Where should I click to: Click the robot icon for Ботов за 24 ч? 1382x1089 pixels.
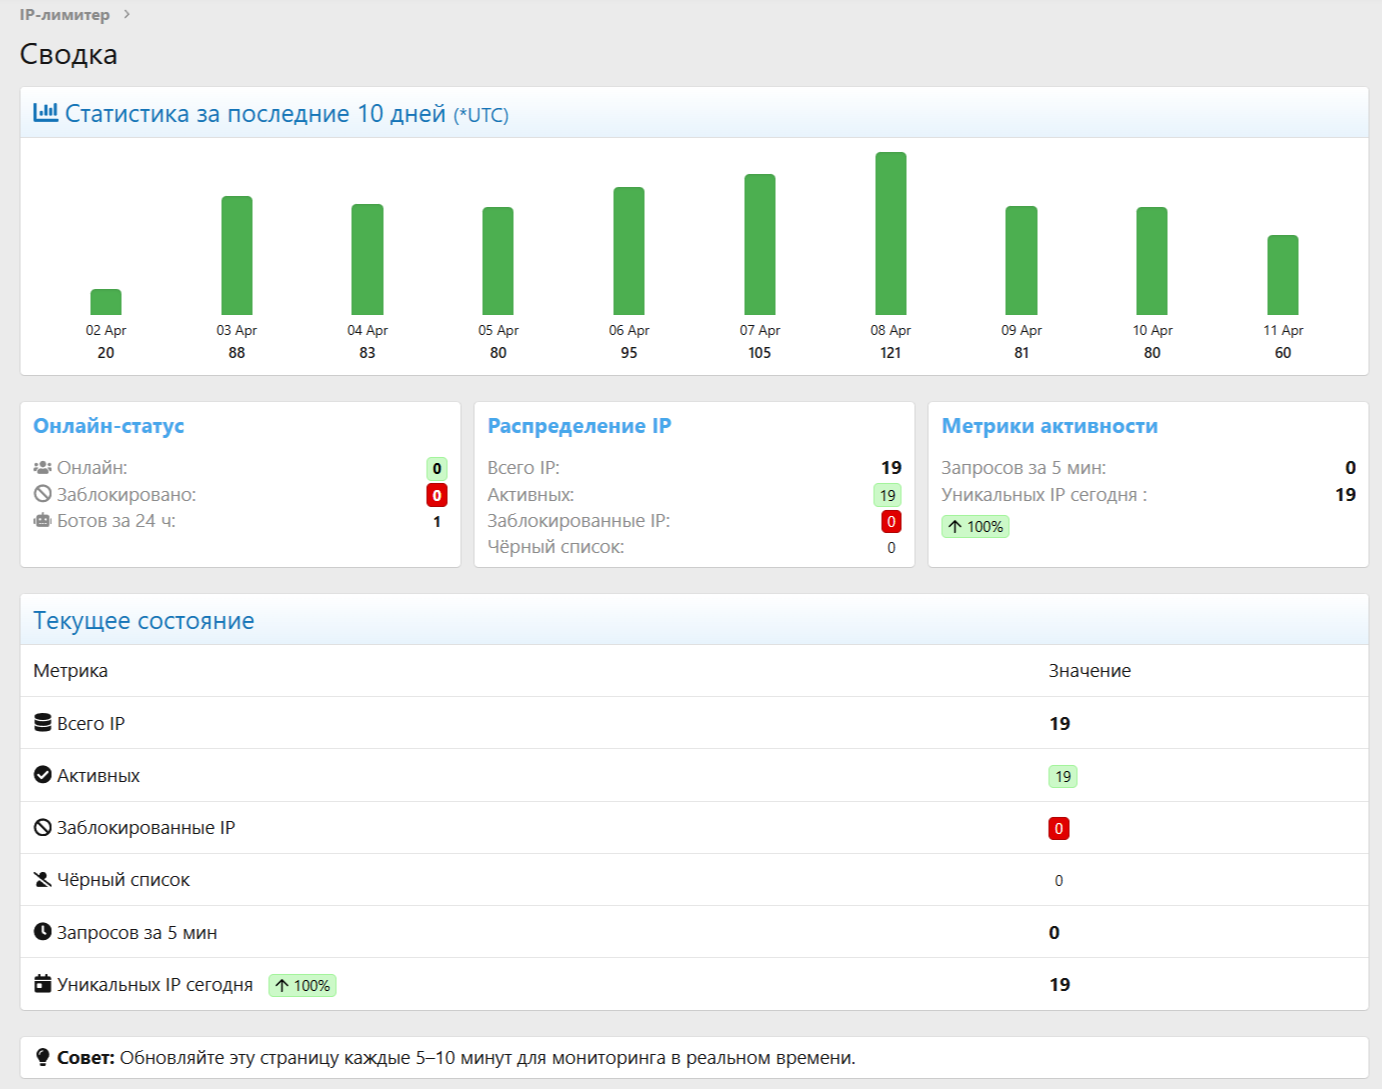point(42,520)
